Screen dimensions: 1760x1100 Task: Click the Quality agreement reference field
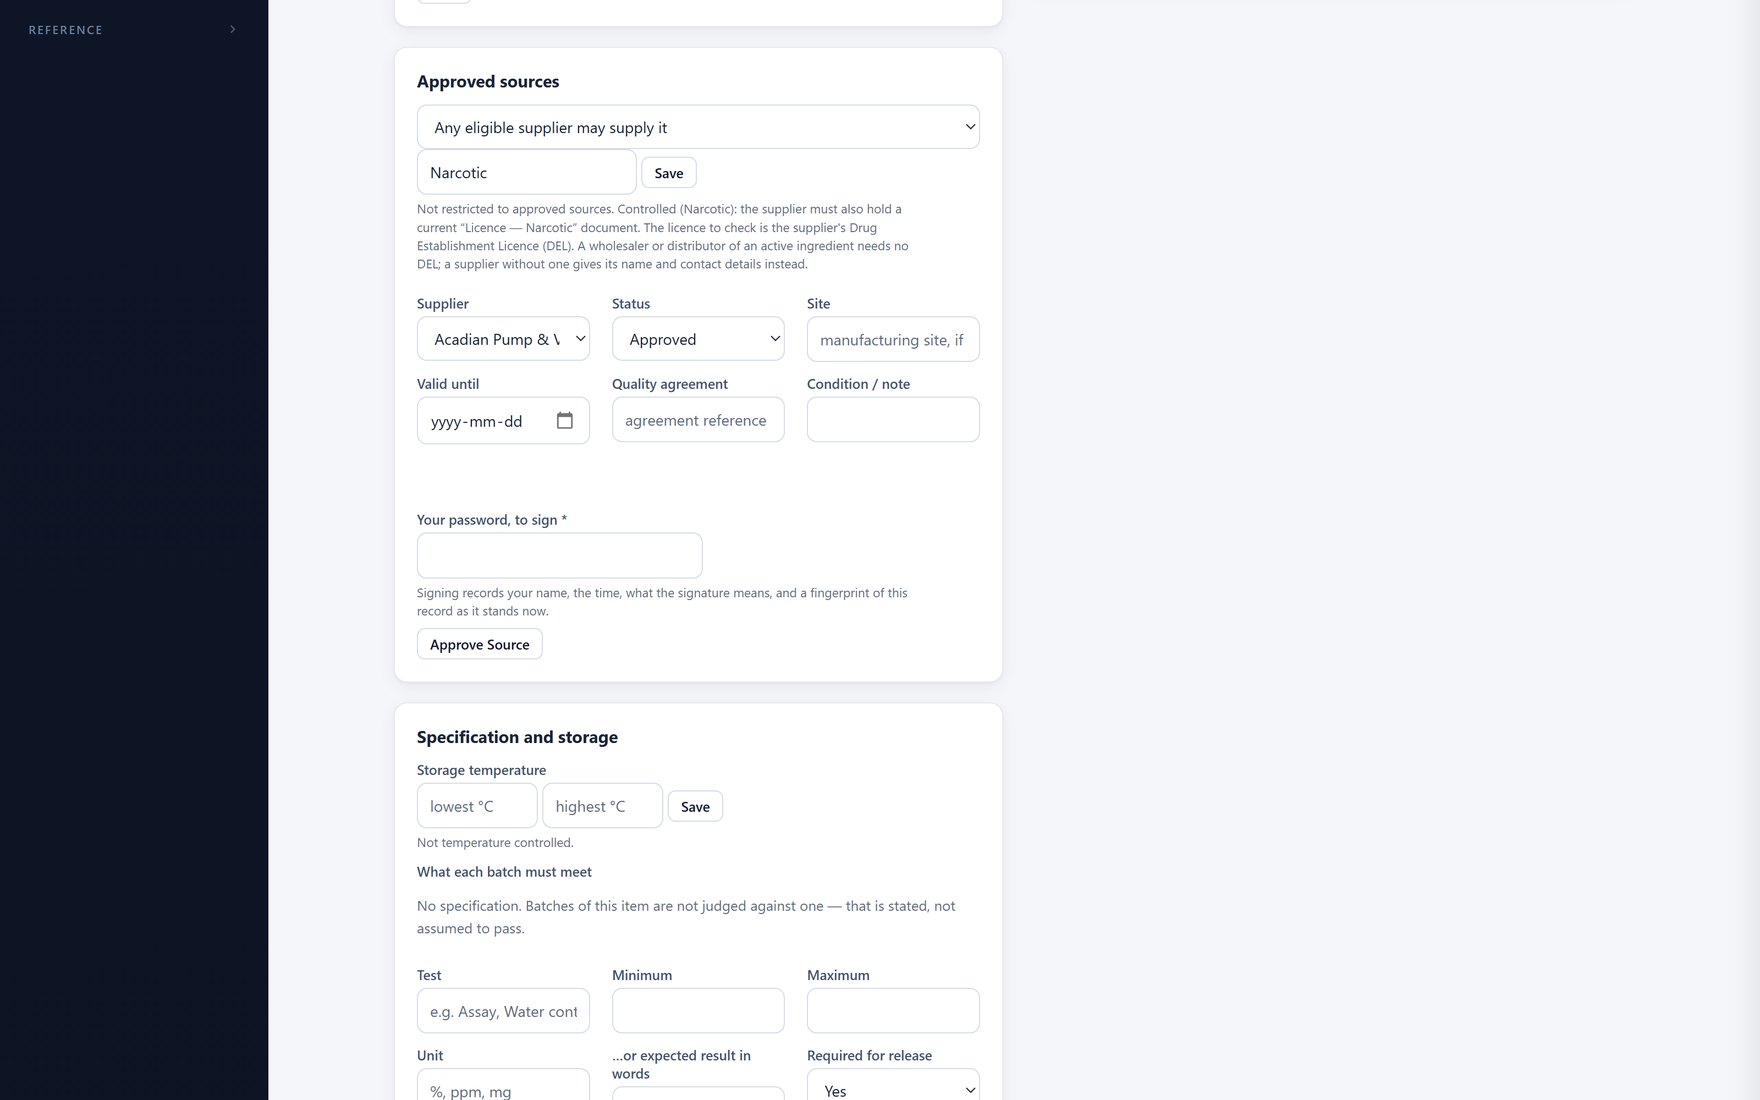[698, 420]
